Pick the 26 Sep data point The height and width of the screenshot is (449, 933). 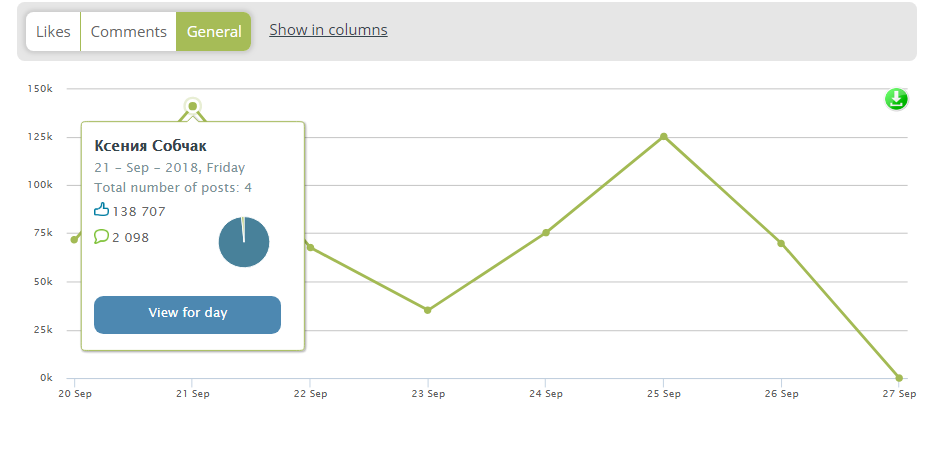[781, 244]
